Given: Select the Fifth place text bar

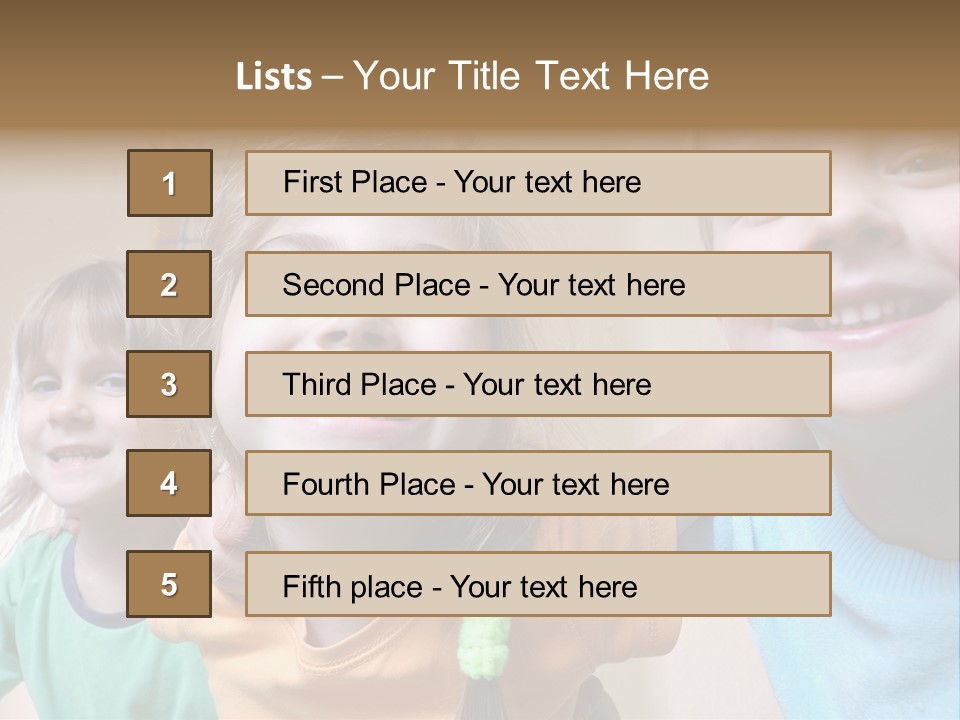Looking at the screenshot, I should (538, 584).
